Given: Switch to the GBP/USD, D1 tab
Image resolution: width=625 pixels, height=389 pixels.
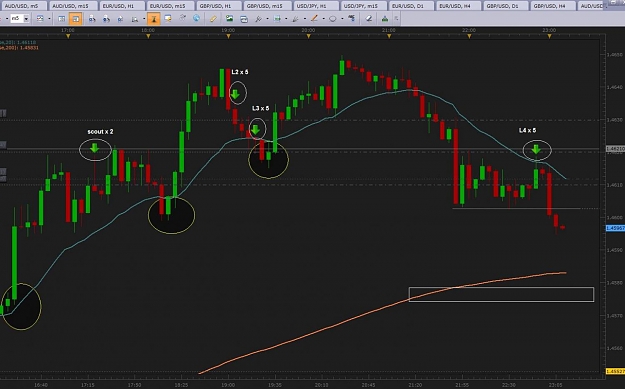Looking at the screenshot, I should coord(506,6).
